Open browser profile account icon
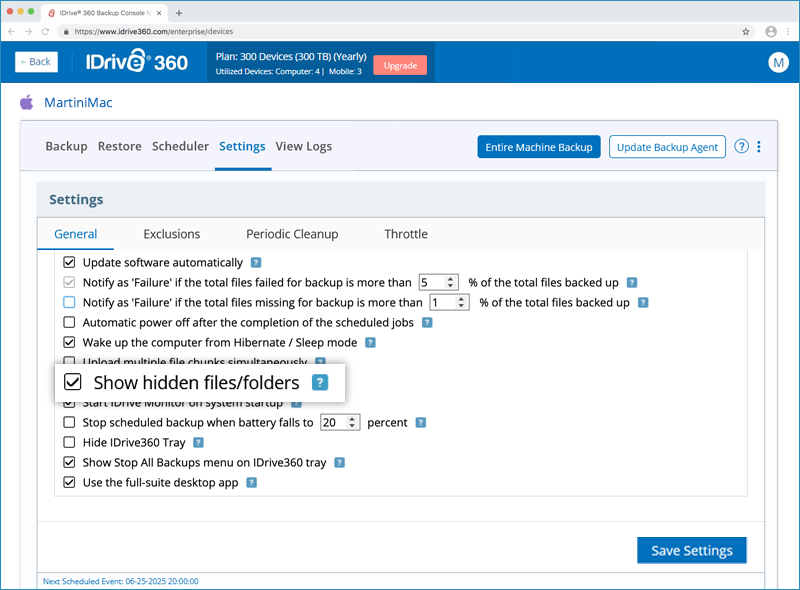Viewport: 800px width, 590px height. (771, 32)
